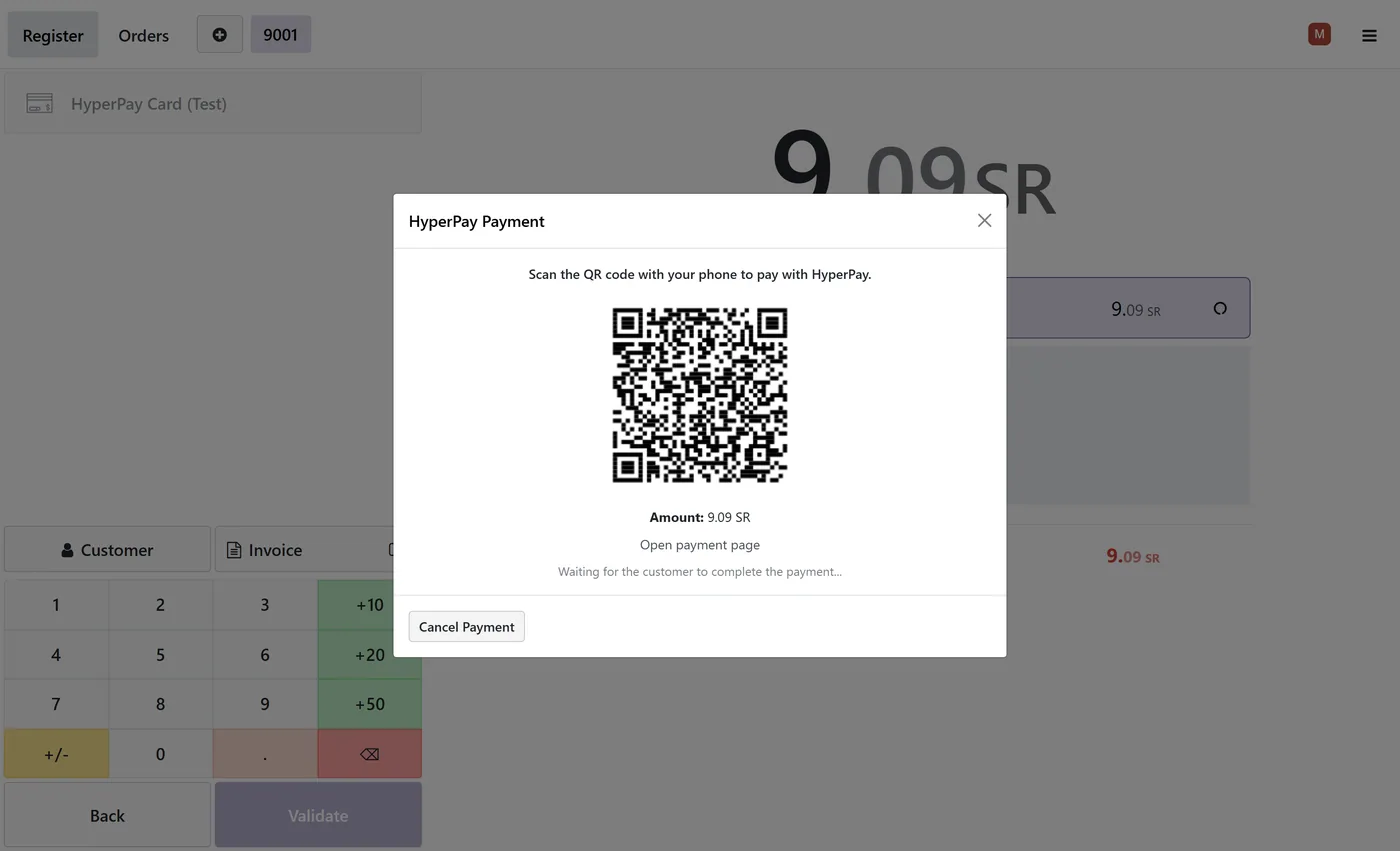This screenshot has width=1400, height=851.
Task: Add a new order with plus icon
Action: [x=219, y=34]
